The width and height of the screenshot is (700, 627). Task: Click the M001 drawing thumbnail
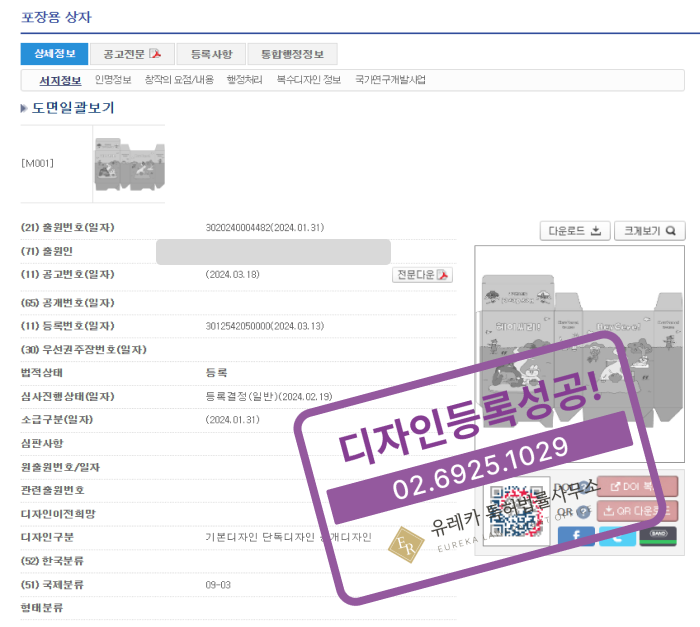[128, 163]
